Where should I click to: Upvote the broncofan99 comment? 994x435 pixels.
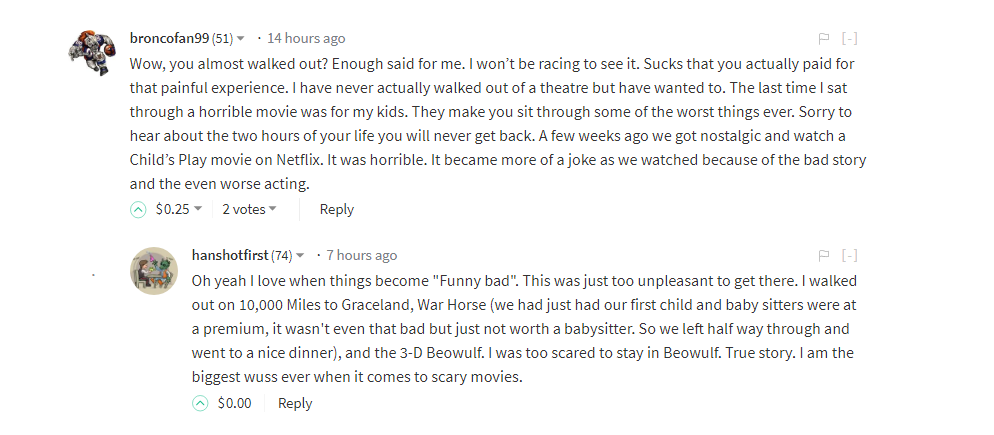tap(138, 210)
